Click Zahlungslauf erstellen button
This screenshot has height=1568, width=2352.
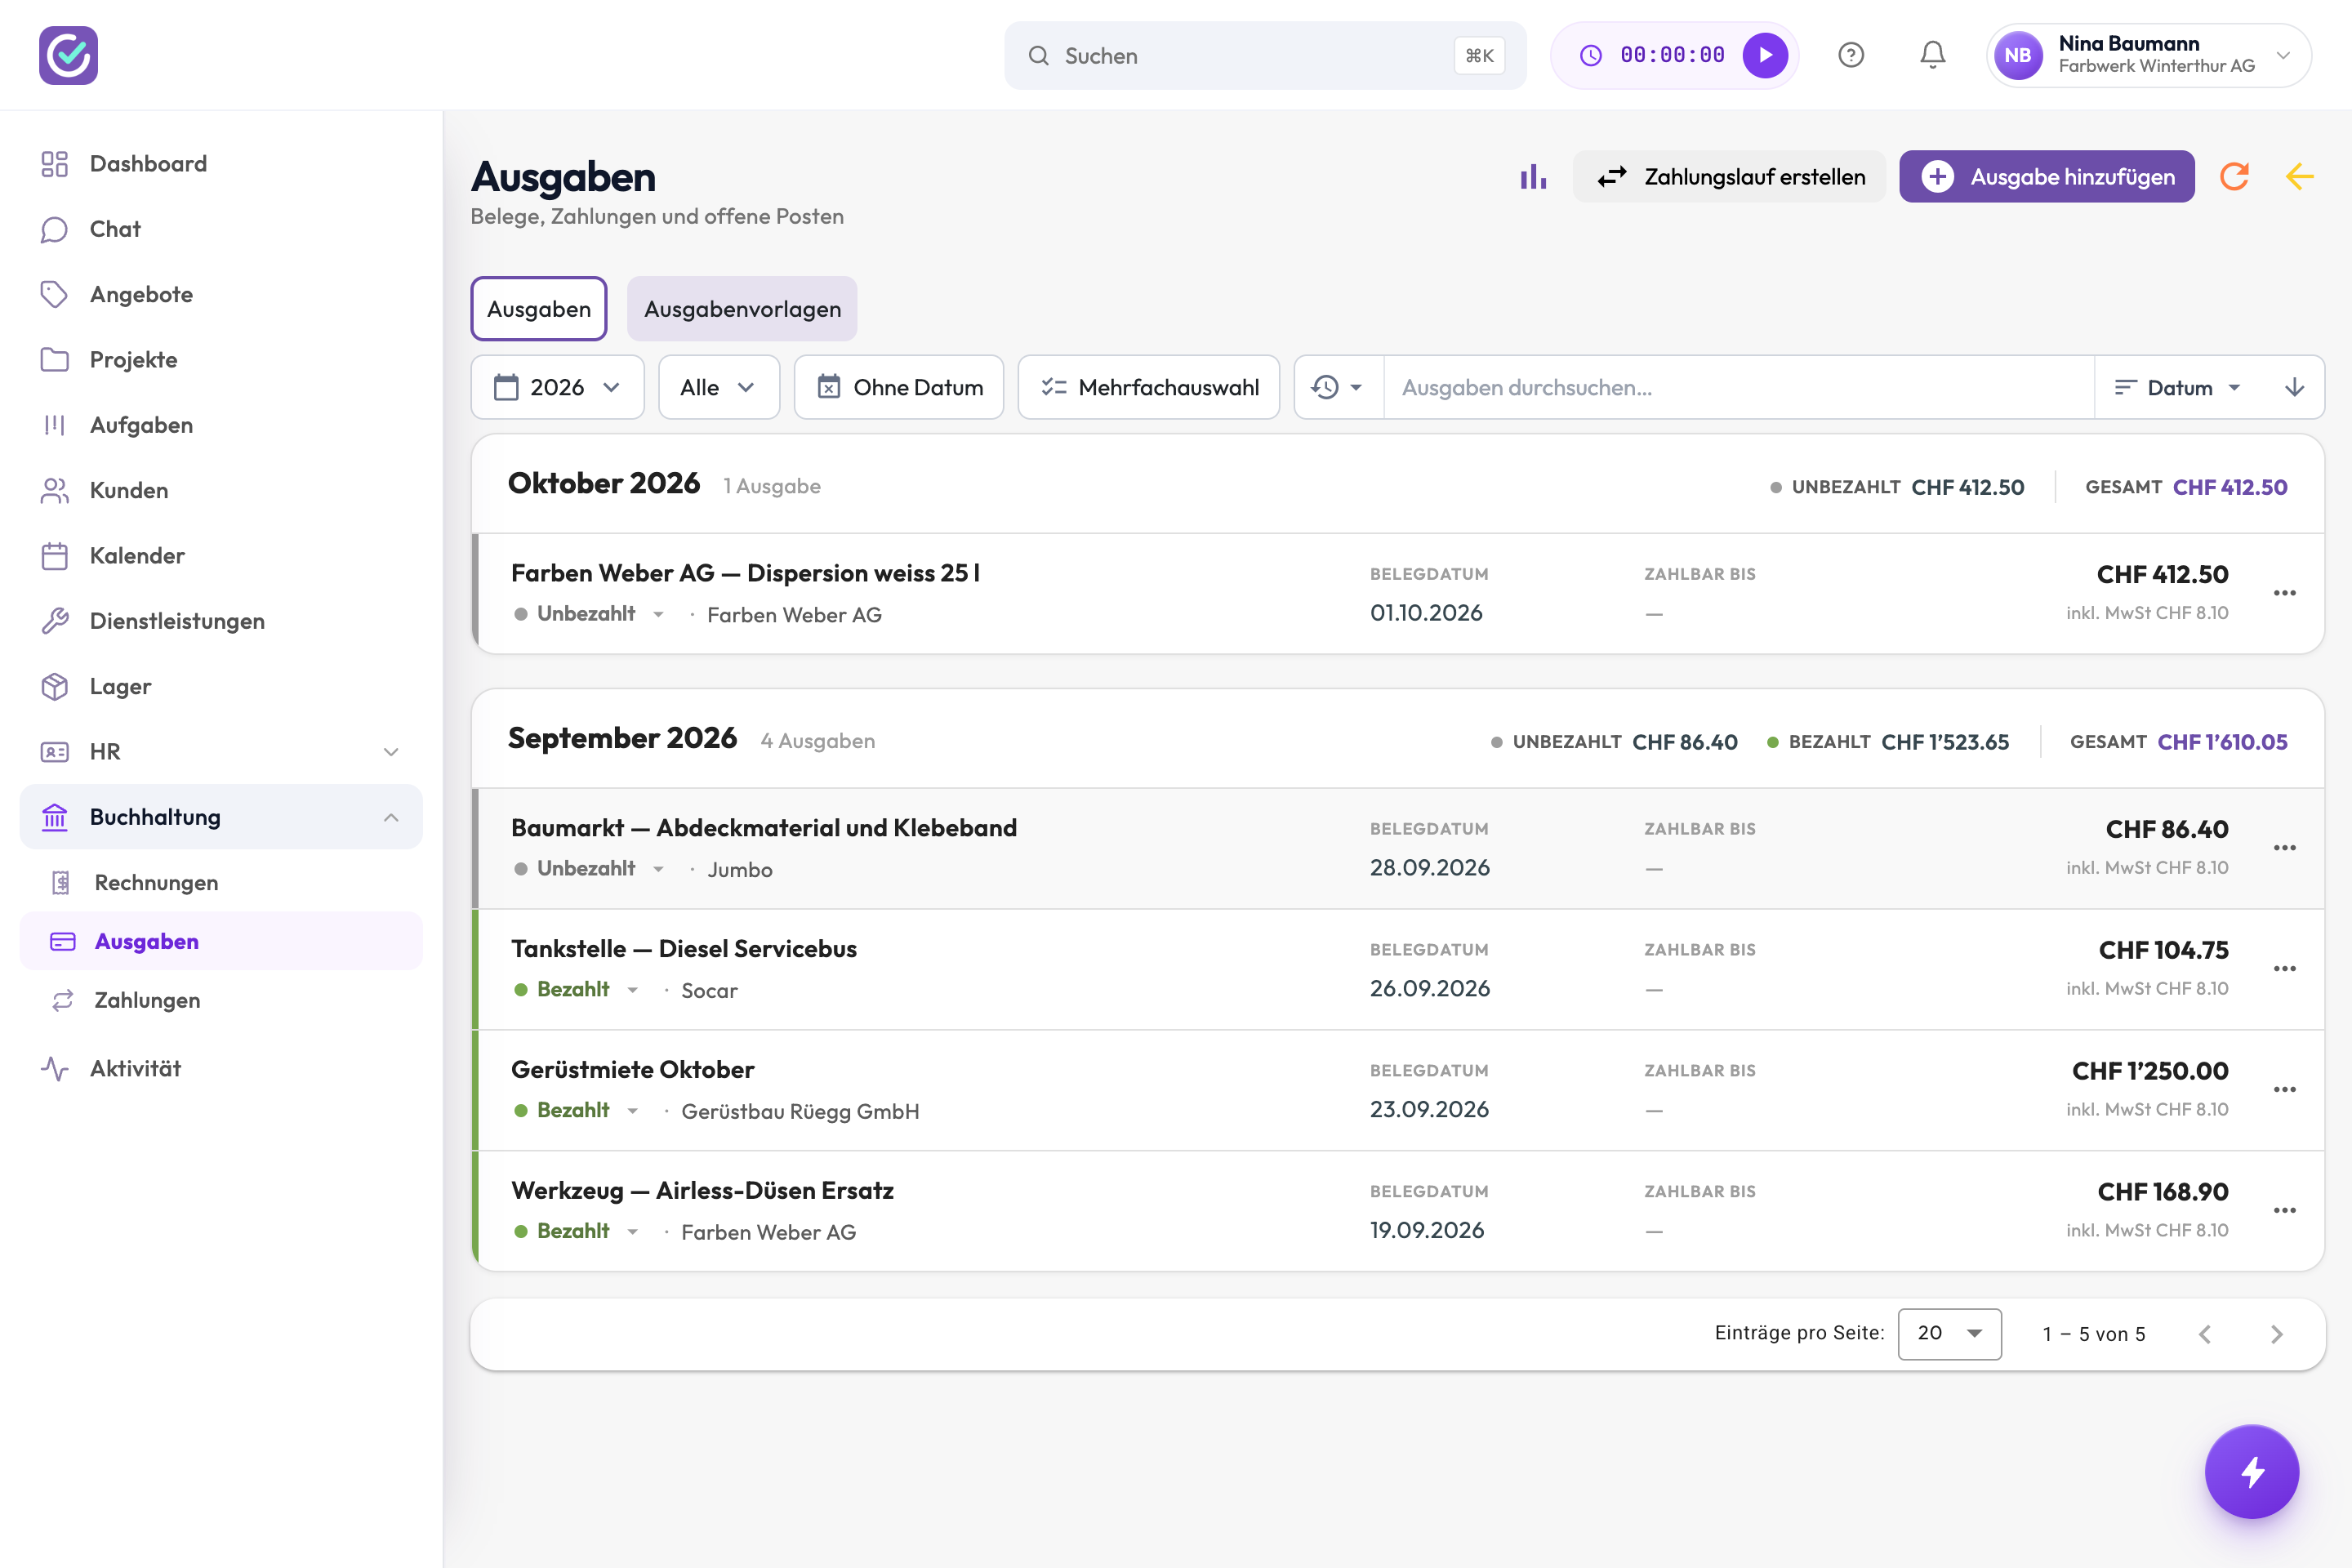(1729, 177)
